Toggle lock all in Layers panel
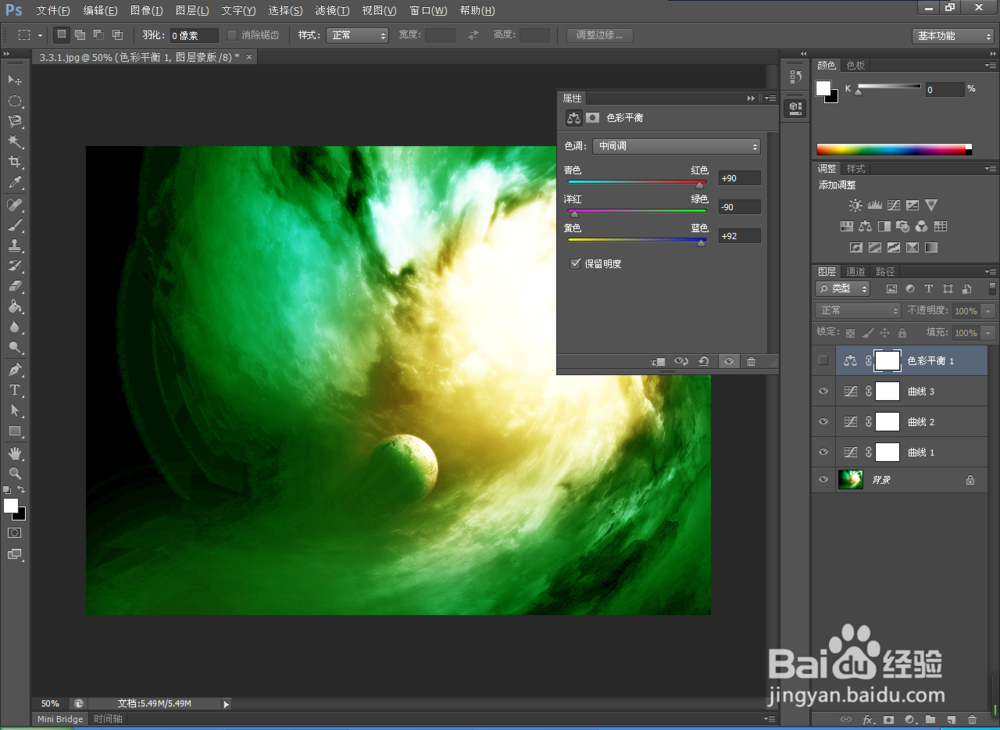 (902, 333)
